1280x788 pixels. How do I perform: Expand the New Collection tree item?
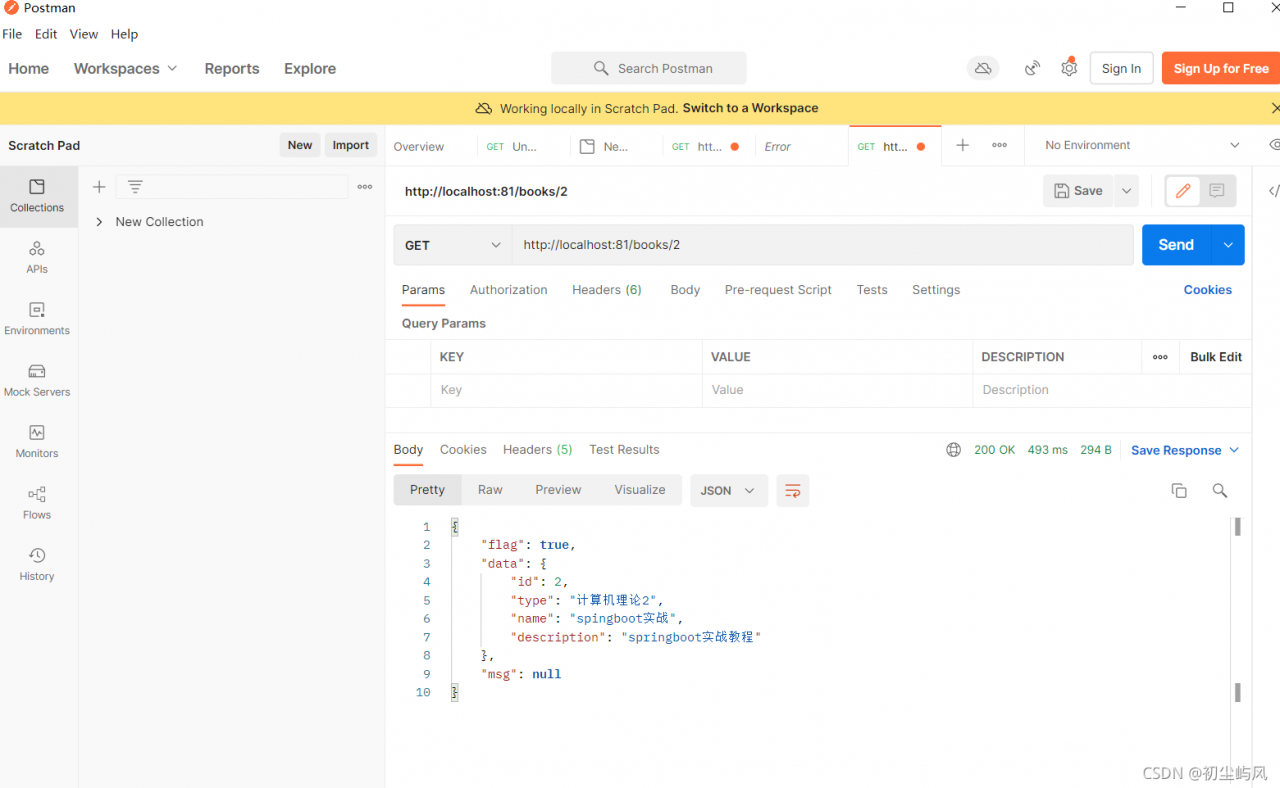click(99, 222)
